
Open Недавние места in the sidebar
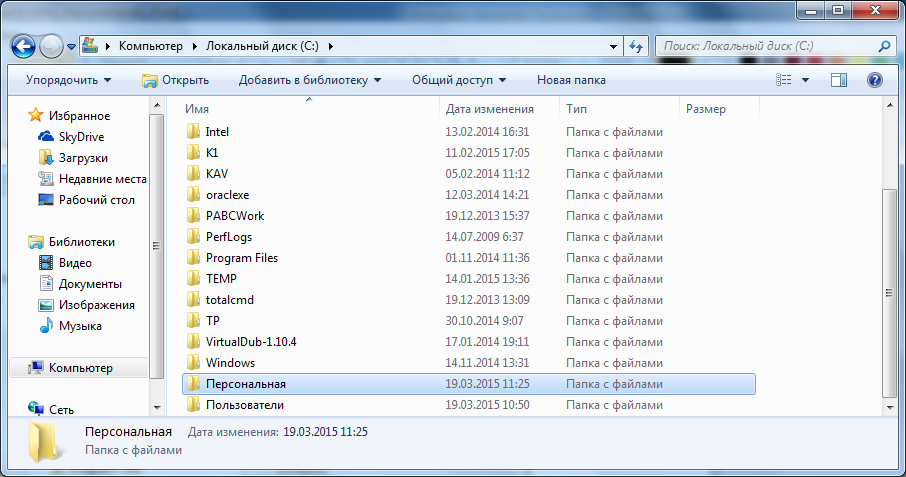pos(92,179)
